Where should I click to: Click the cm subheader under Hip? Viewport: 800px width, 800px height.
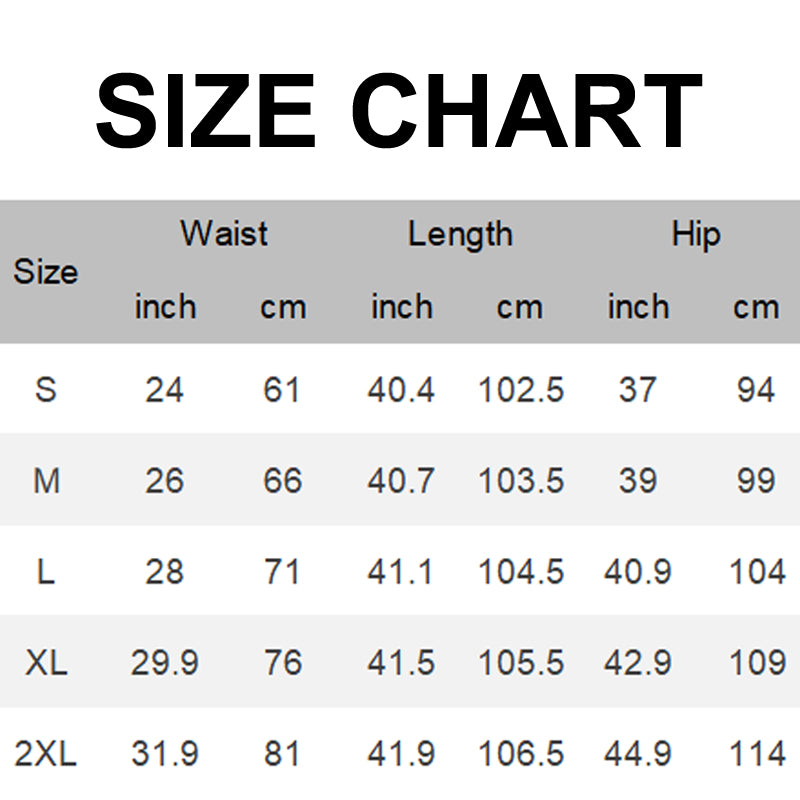[756, 307]
